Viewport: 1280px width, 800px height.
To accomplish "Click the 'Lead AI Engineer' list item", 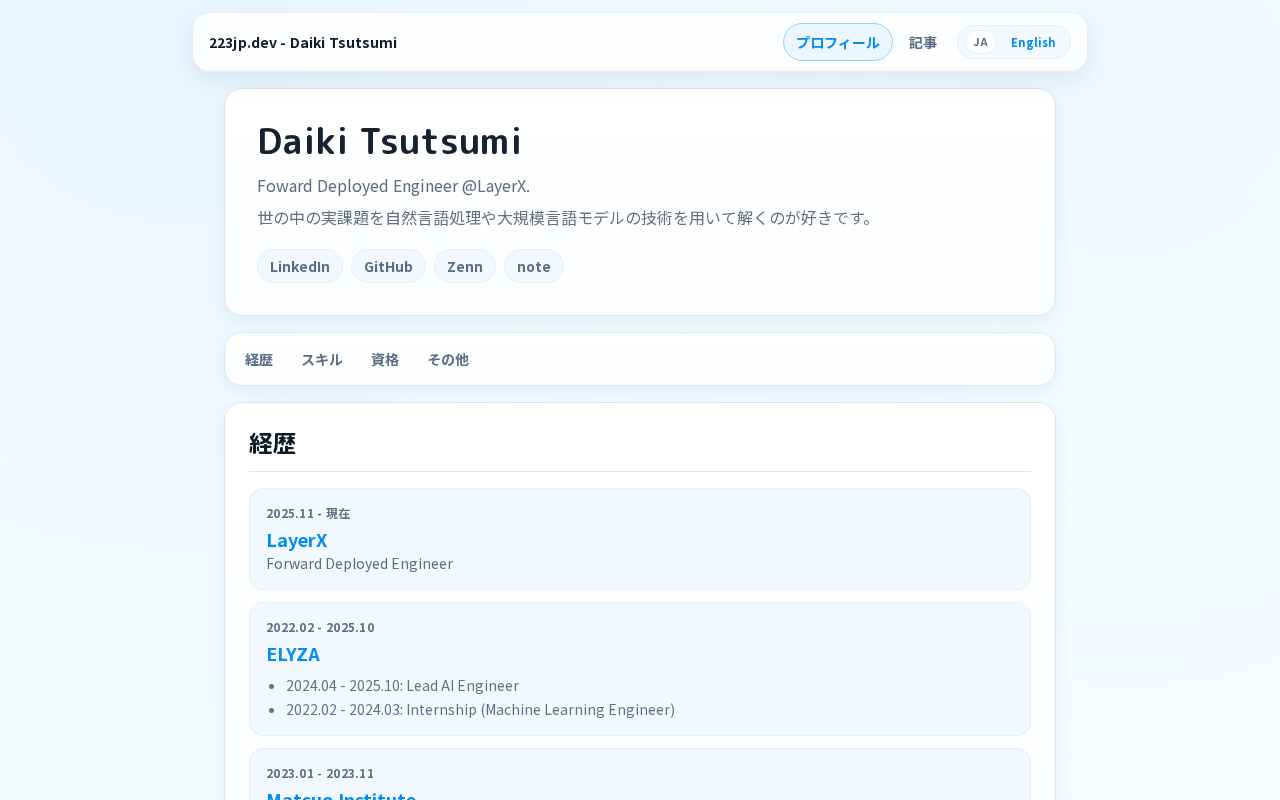I will click(x=402, y=685).
